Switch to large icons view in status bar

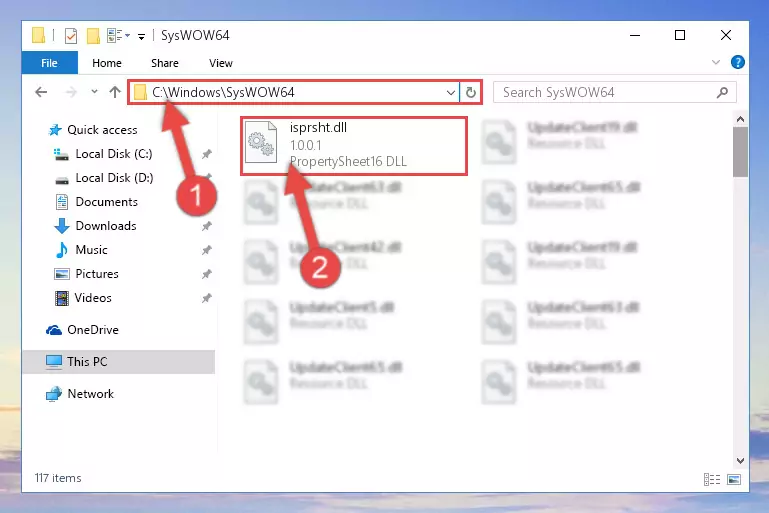[x=734, y=479]
